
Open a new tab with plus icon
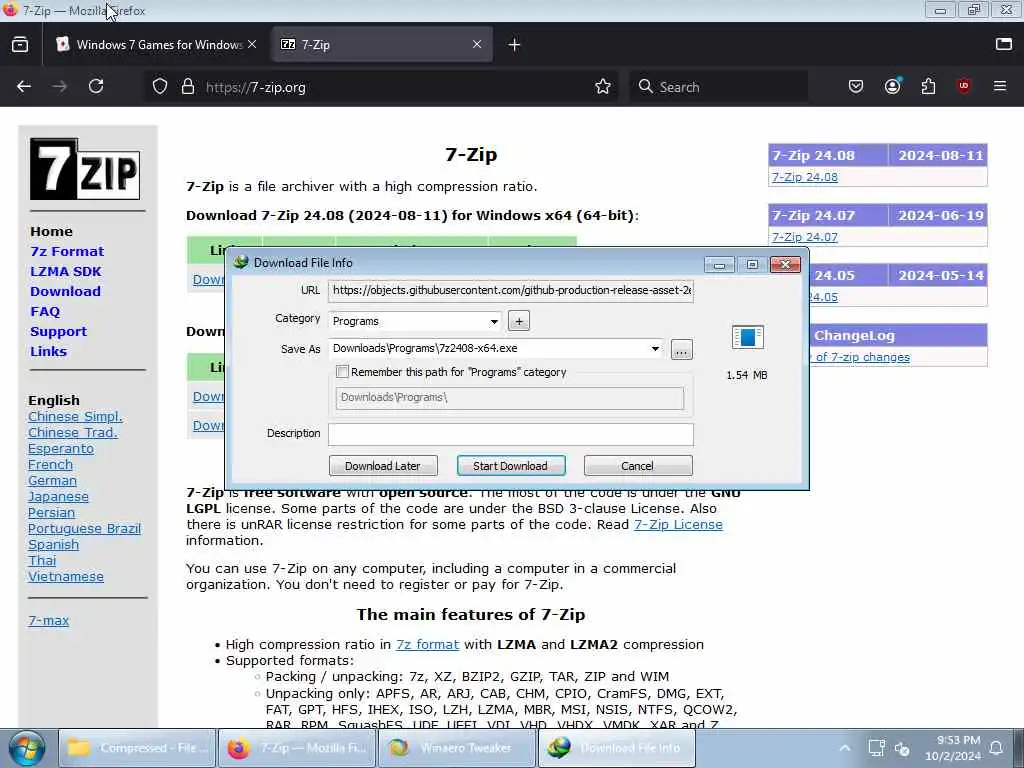515,44
